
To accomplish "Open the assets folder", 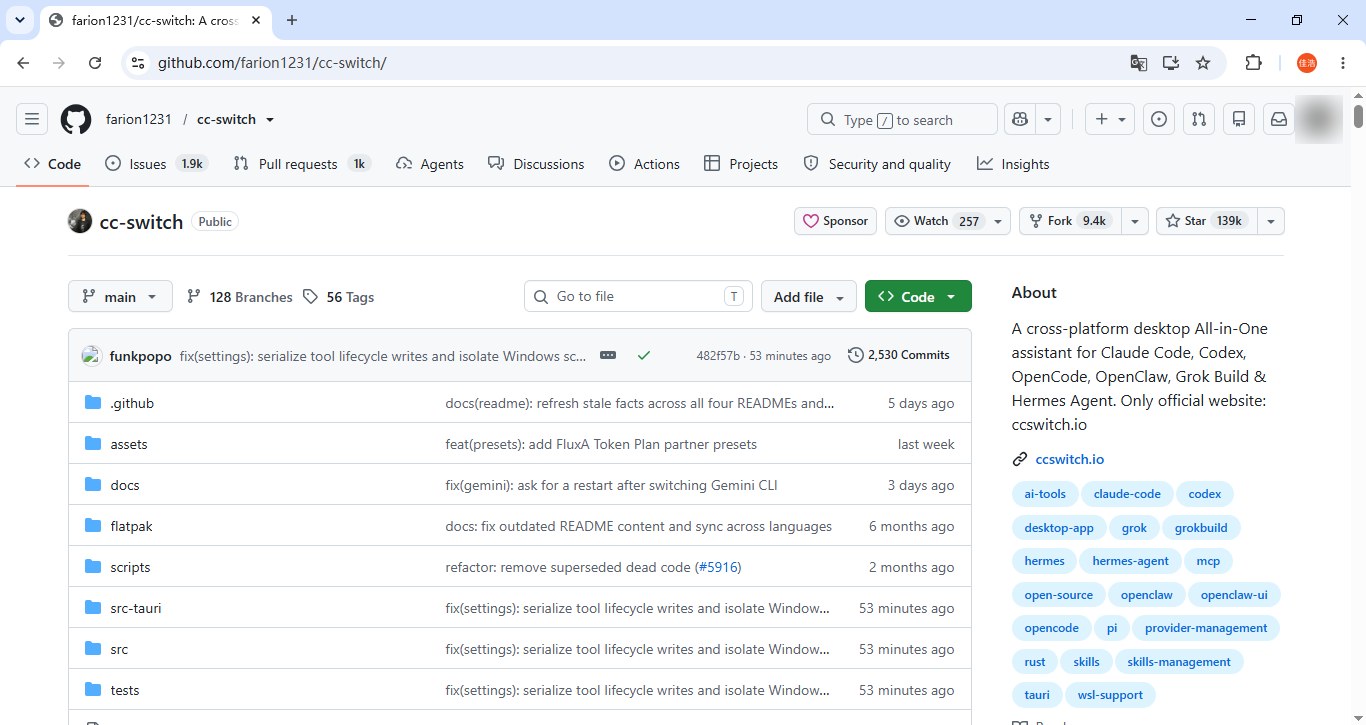I will (x=129, y=444).
